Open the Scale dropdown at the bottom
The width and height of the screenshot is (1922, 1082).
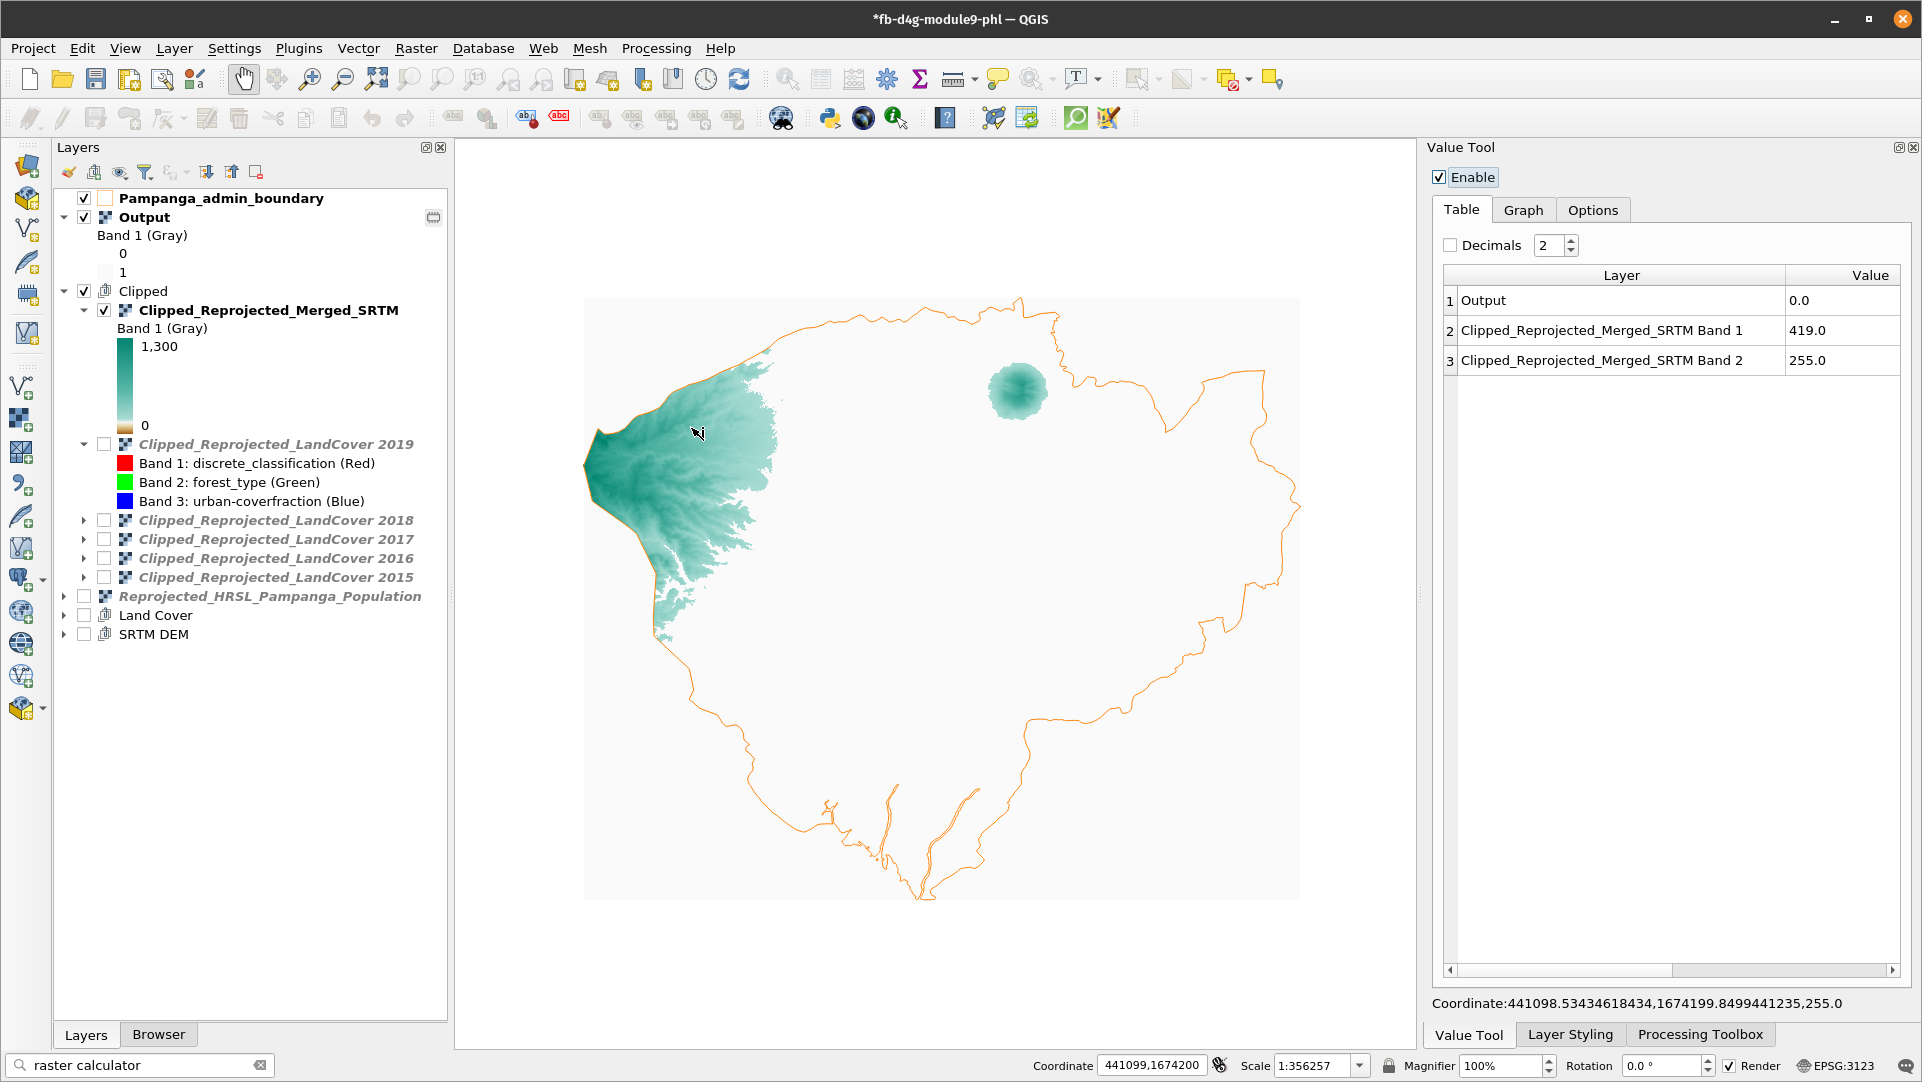1358,1065
